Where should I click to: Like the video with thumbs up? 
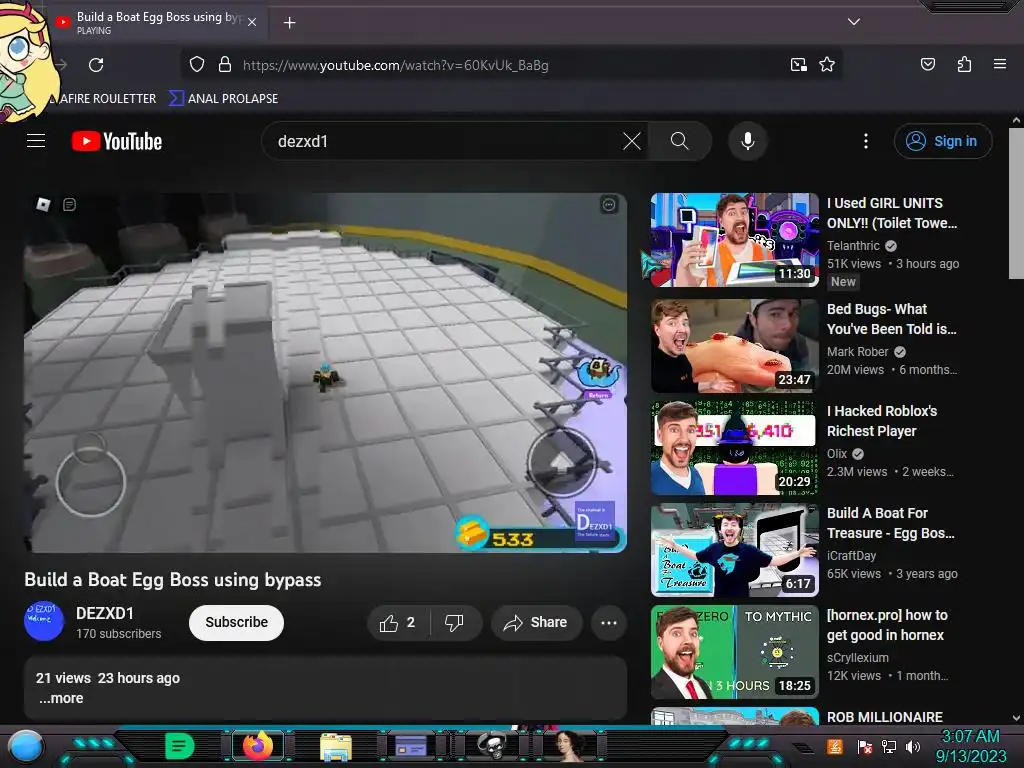pos(398,623)
